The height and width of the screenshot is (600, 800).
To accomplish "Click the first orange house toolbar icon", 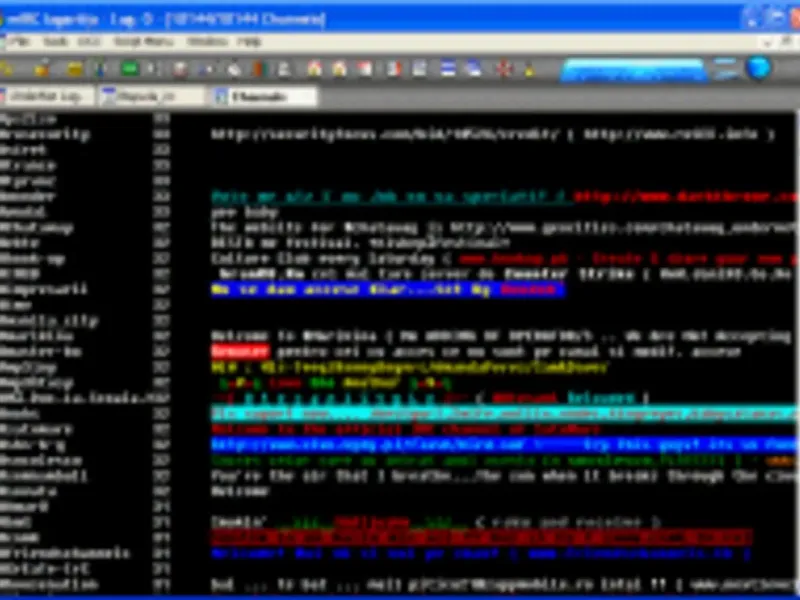I will (x=315, y=68).
